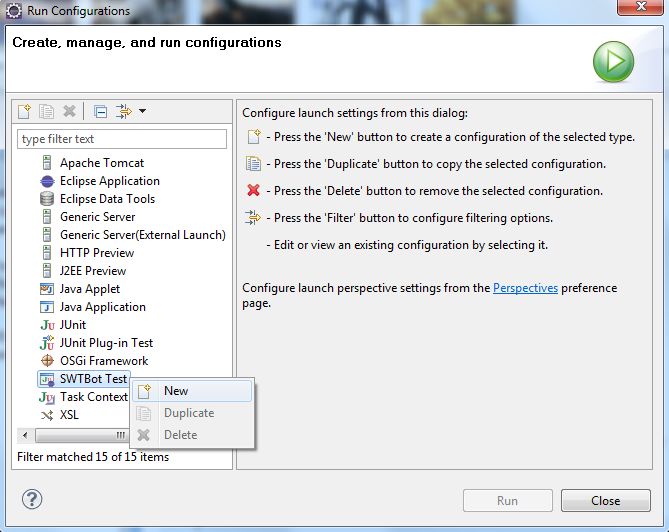Select Java Applet entry
The width and height of the screenshot is (669, 532).
pyautogui.click(x=90, y=289)
